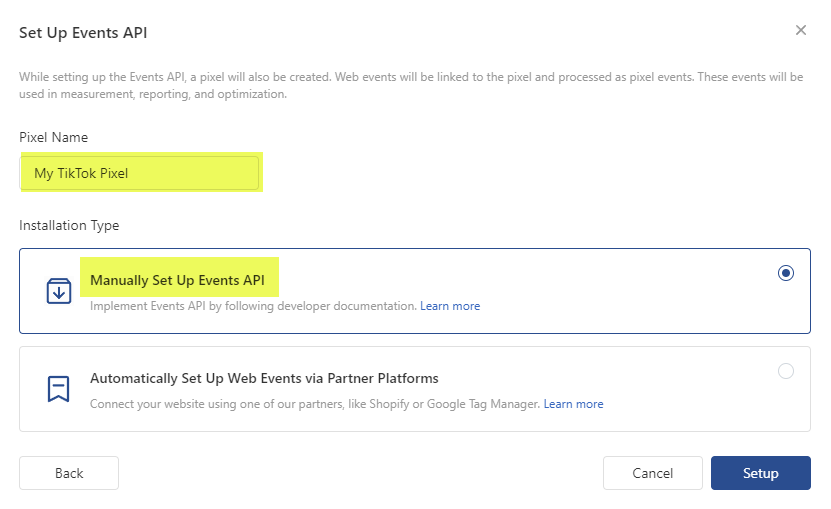Select the Manually Set Up Events API radio button
The height and width of the screenshot is (509, 831).
click(x=786, y=273)
